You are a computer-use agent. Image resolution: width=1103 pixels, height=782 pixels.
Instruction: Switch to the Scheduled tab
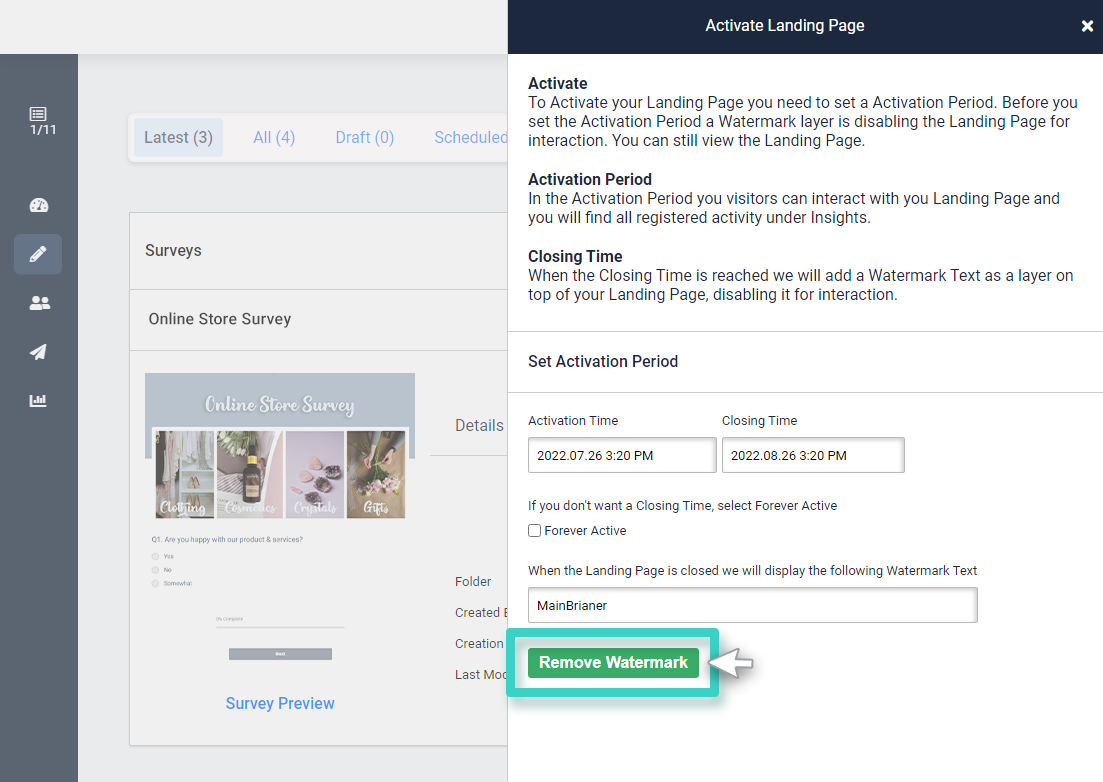470,137
